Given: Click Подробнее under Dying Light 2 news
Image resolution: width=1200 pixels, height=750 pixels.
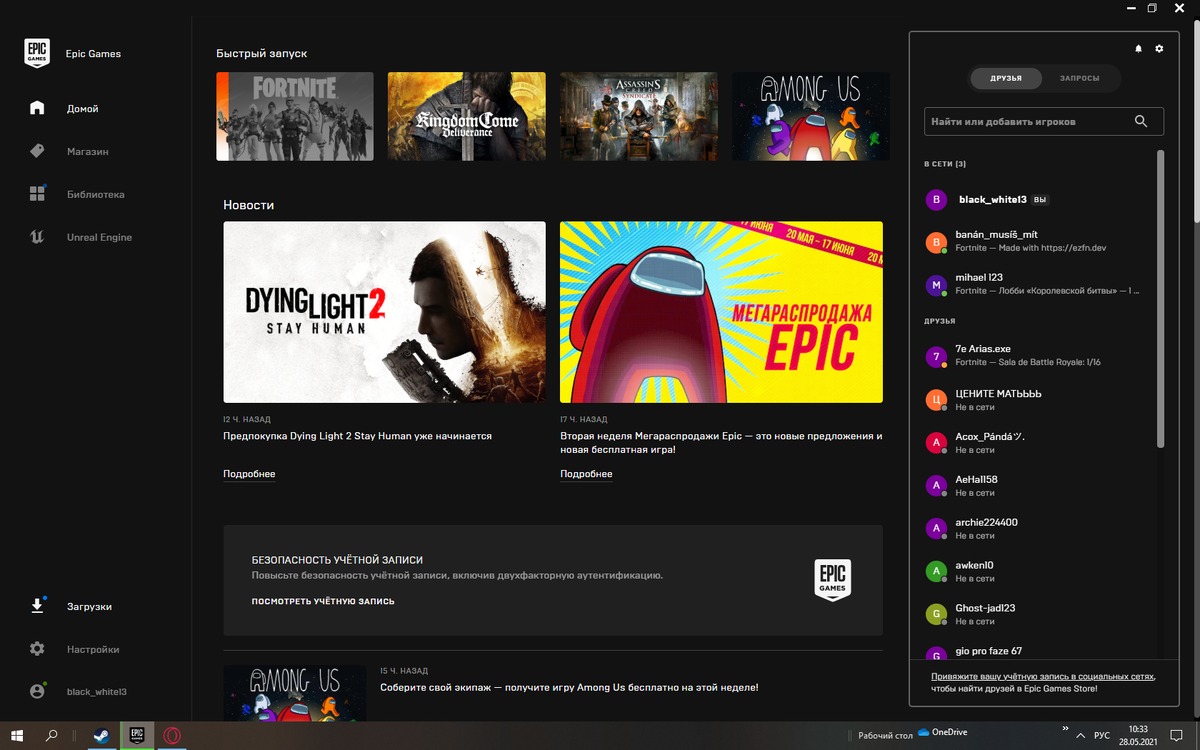Looking at the screenshot, I should pyautogui.click(x=249, y=474).
